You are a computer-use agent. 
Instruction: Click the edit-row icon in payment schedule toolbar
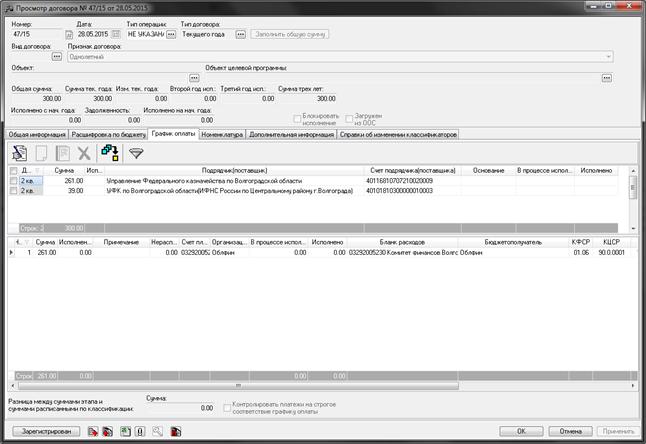20,153
